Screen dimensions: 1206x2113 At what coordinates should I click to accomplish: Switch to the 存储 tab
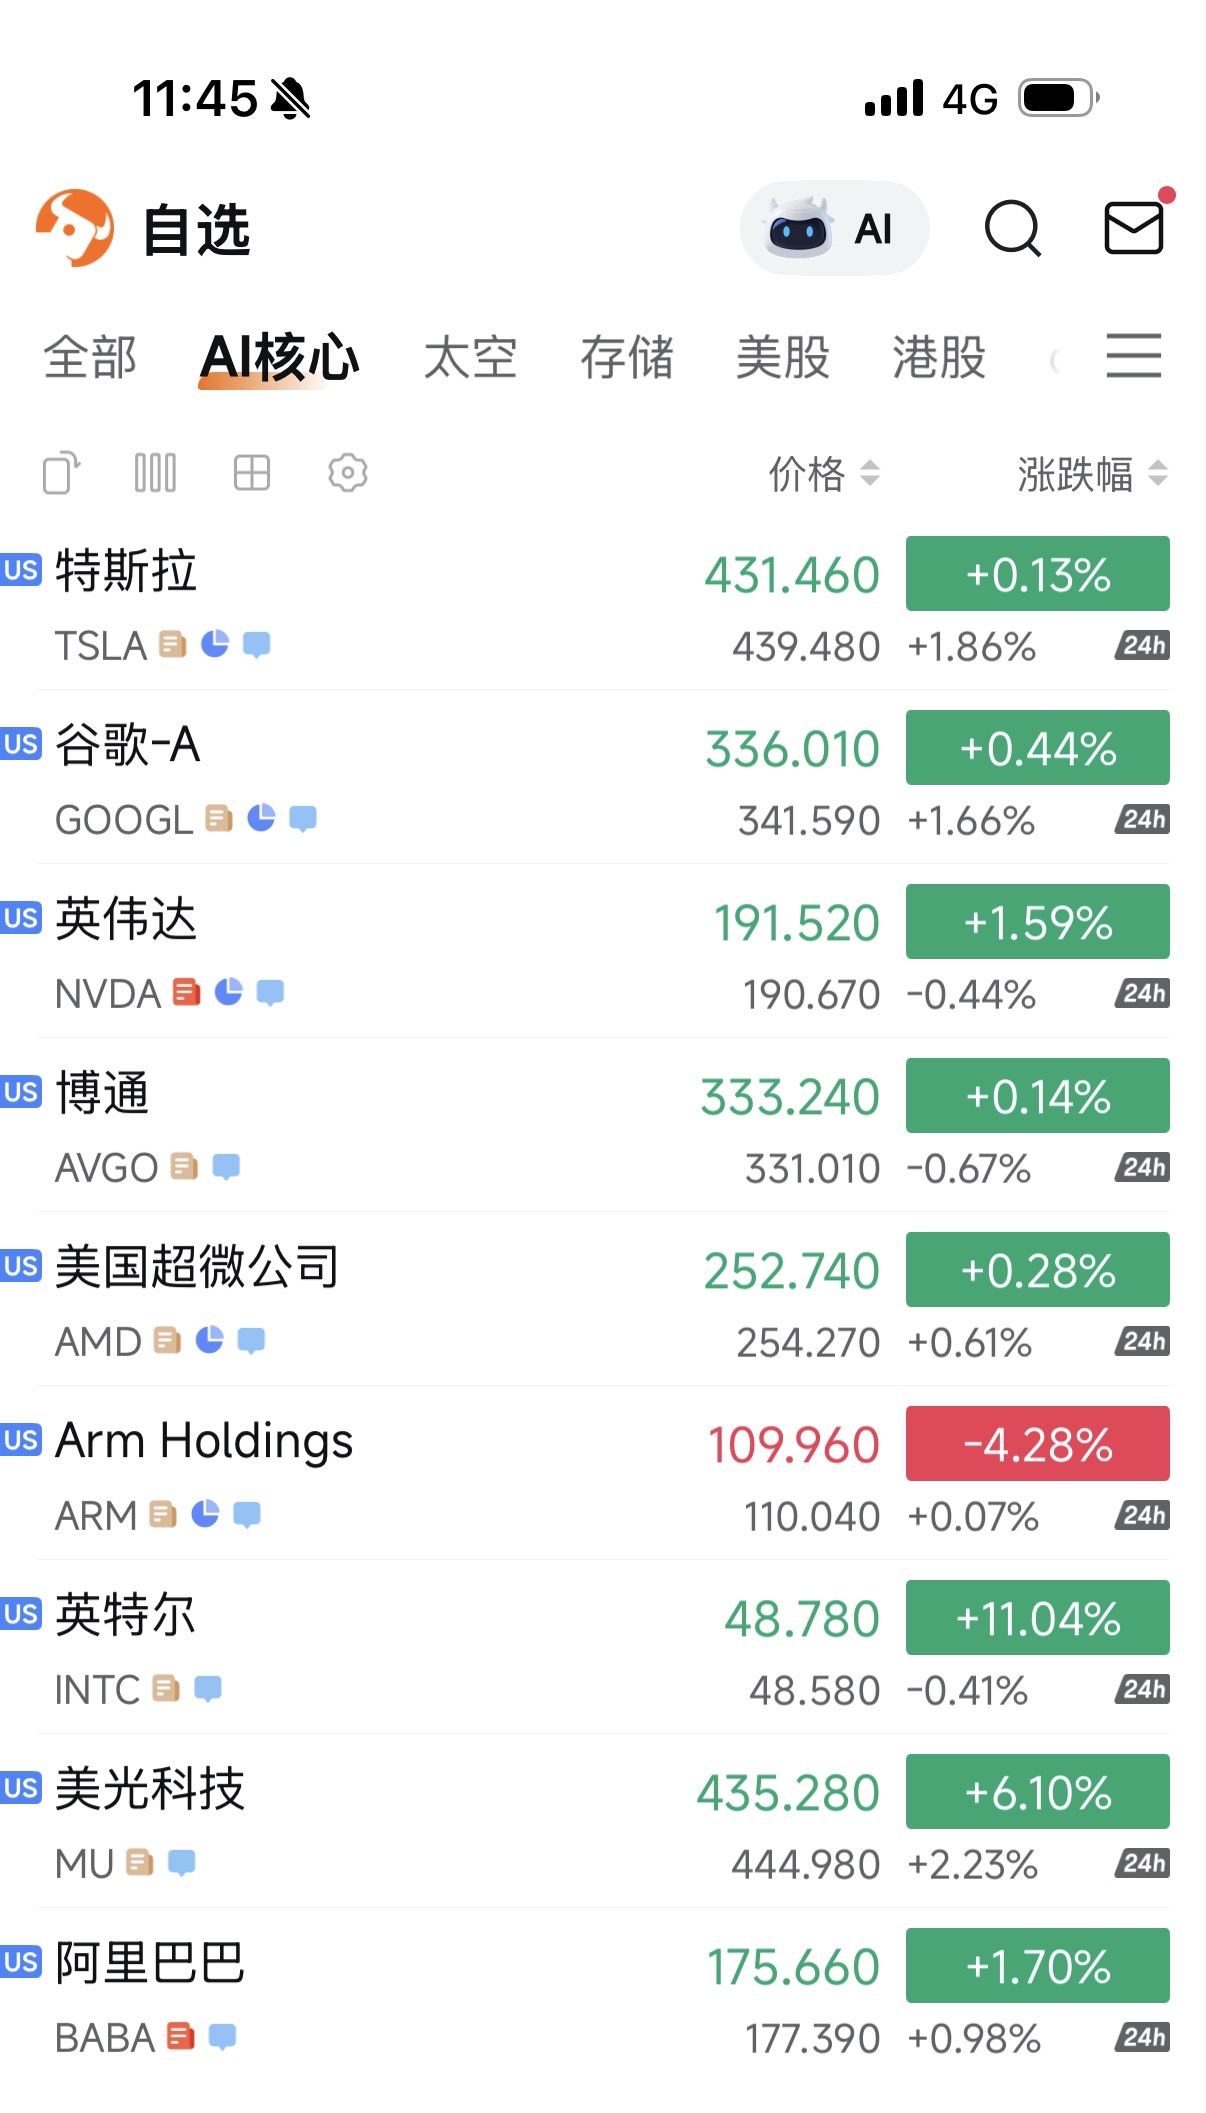[627, 358]
